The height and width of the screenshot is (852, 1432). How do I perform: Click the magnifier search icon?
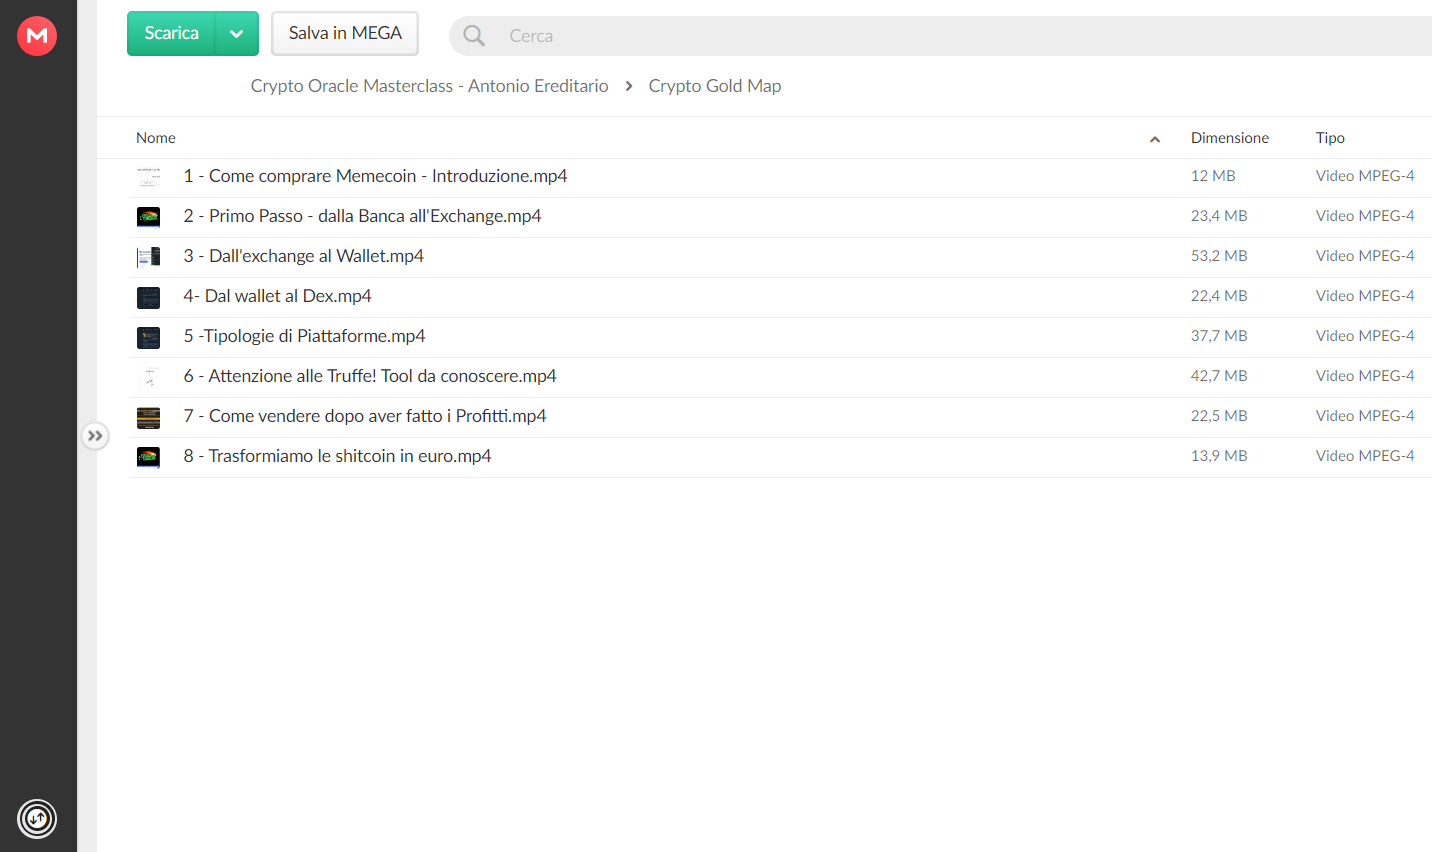tap(474, 36)
